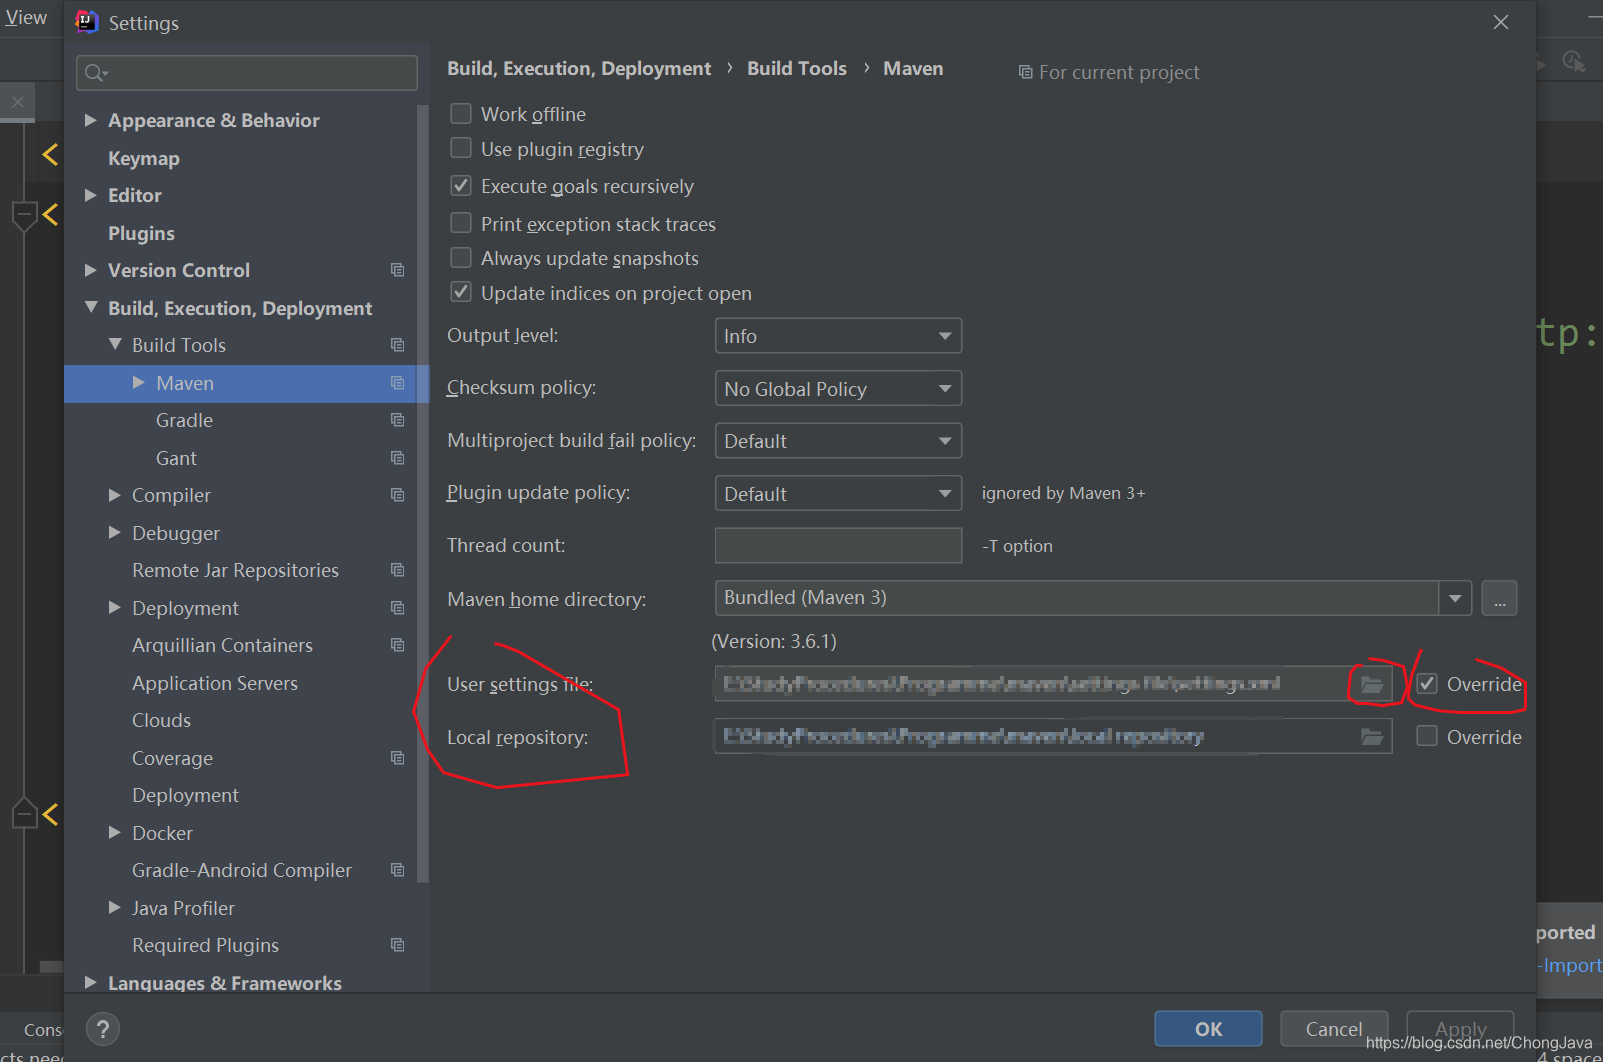This screenshot has width=1603, height=1062.
Task: Click Build, Execution, Deployment breadcrumb
Action: (579, 68)
